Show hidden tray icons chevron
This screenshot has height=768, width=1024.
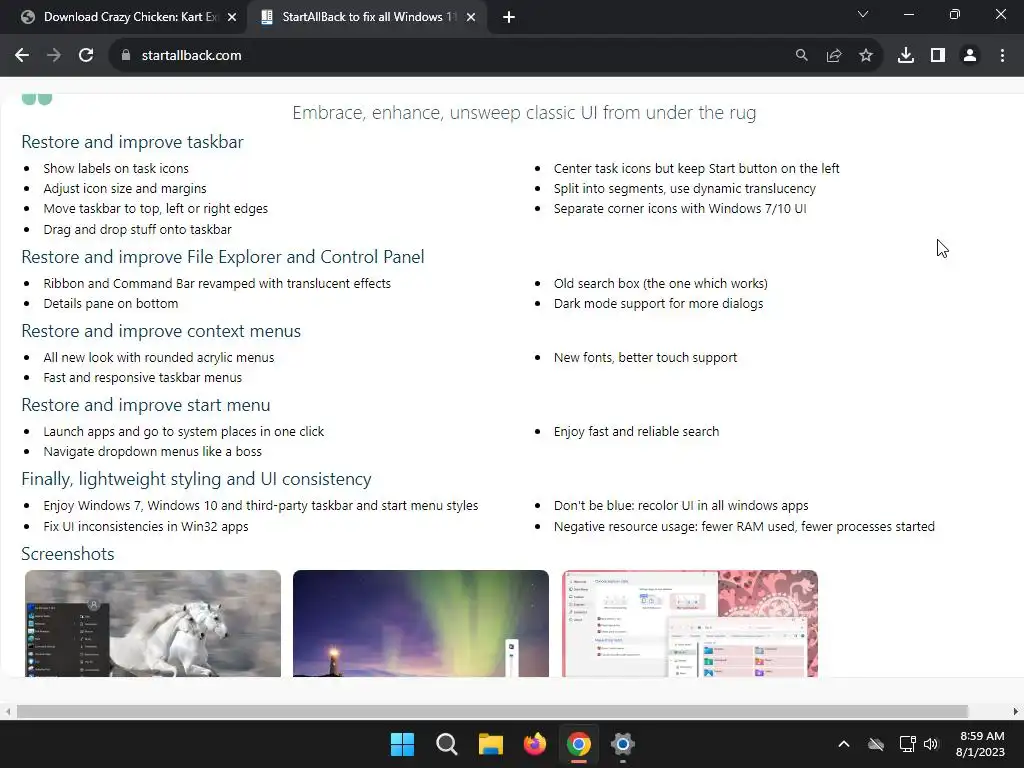[844, 744]
